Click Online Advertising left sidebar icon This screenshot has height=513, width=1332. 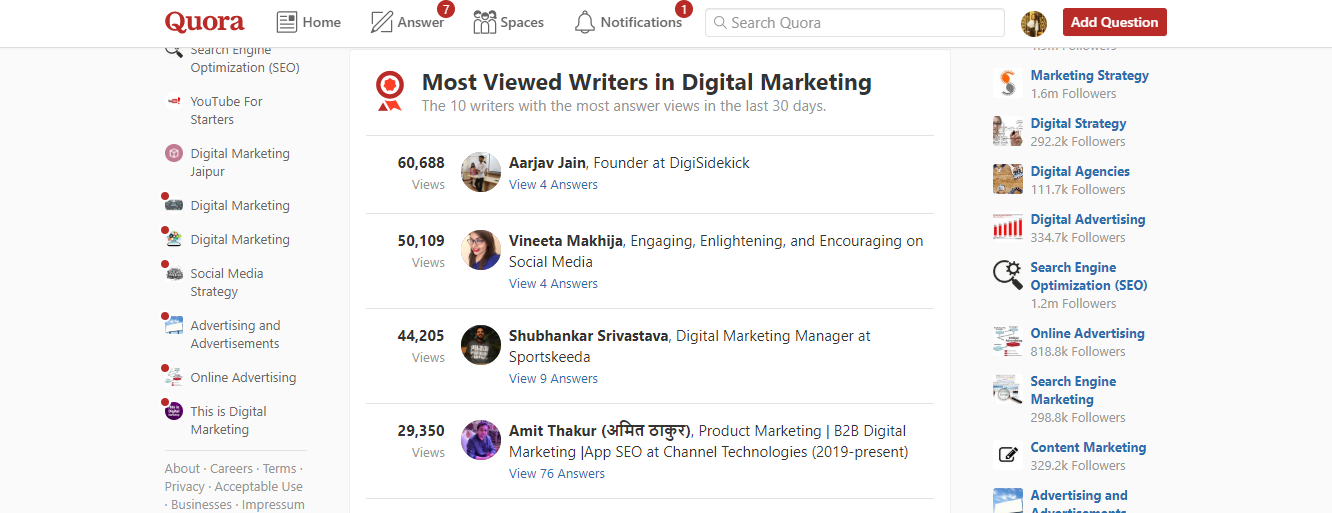tap(174, 377)
